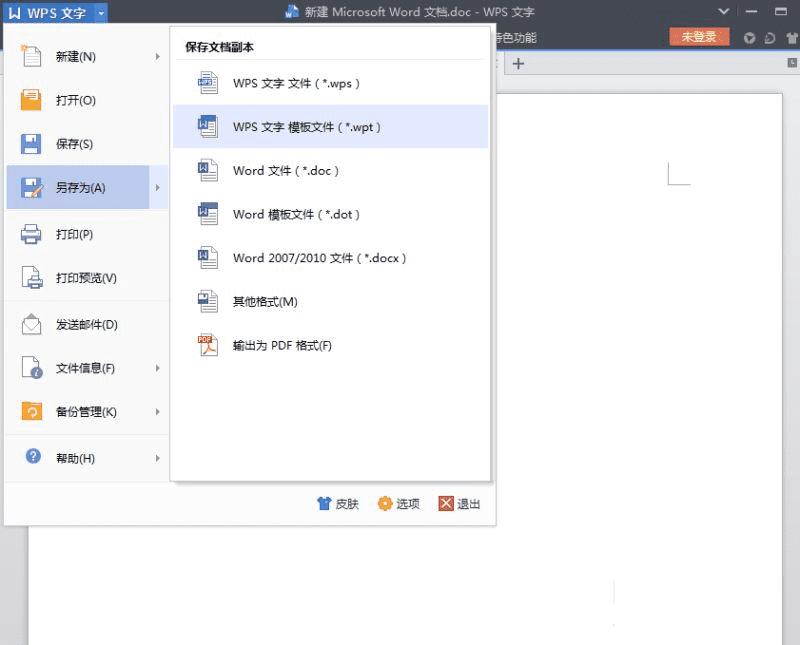Click the 皮肤 shirt icon
The height and width of the screenshot is (645, 800).
(x=324, y=504)
